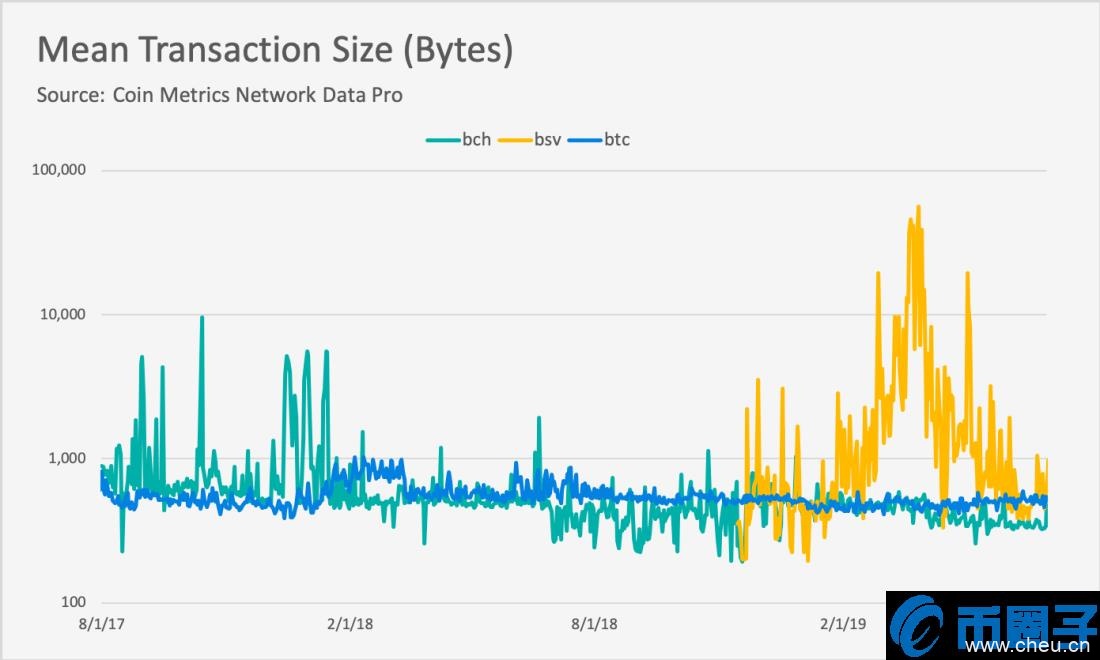Click the 8/1/18 x-axis date label

tap(595, 624)
